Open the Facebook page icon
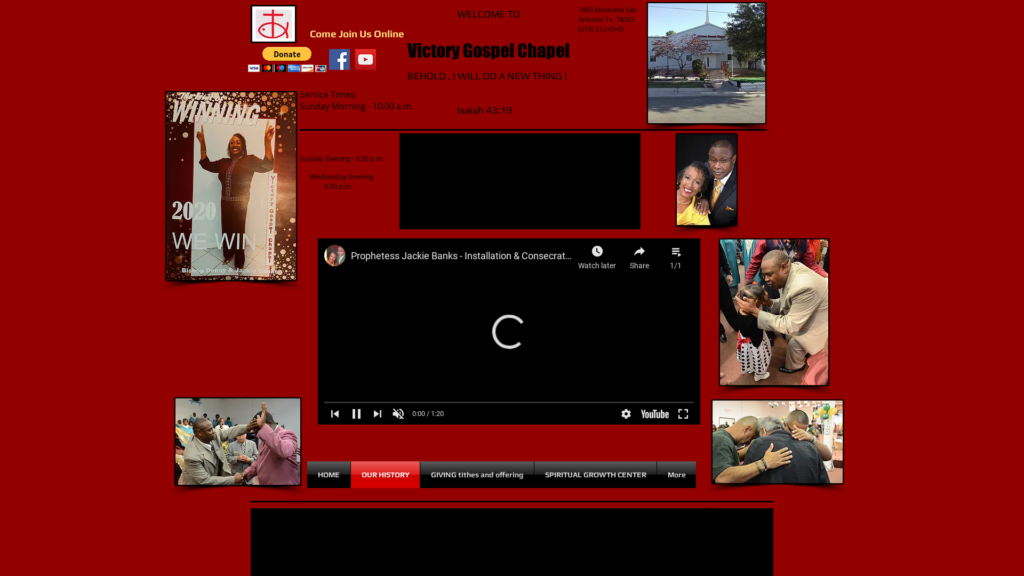Screen dimensions: 1024x576 (x=340, y=60)
